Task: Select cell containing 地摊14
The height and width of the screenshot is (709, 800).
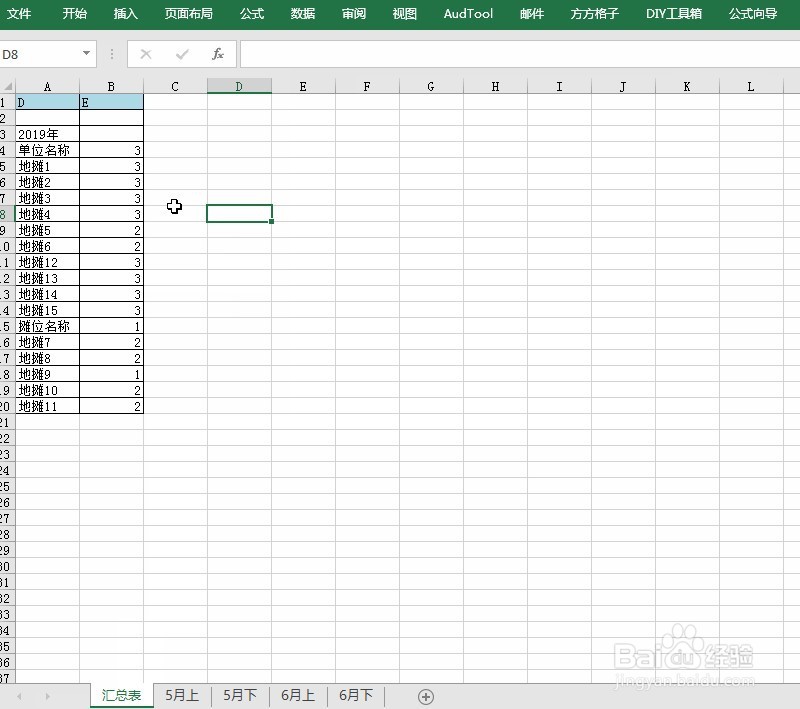Action: point(47,294)
